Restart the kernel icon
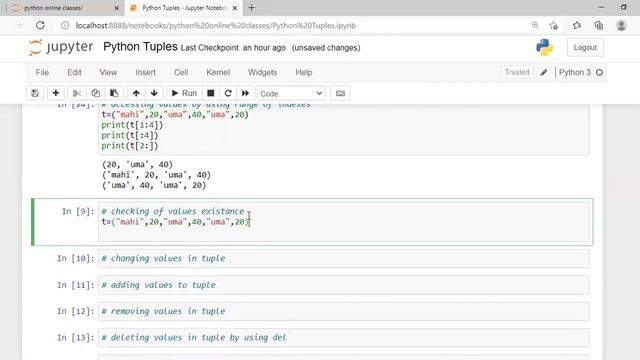This screenshot has width=640, height=360. [x=228, y=93]
